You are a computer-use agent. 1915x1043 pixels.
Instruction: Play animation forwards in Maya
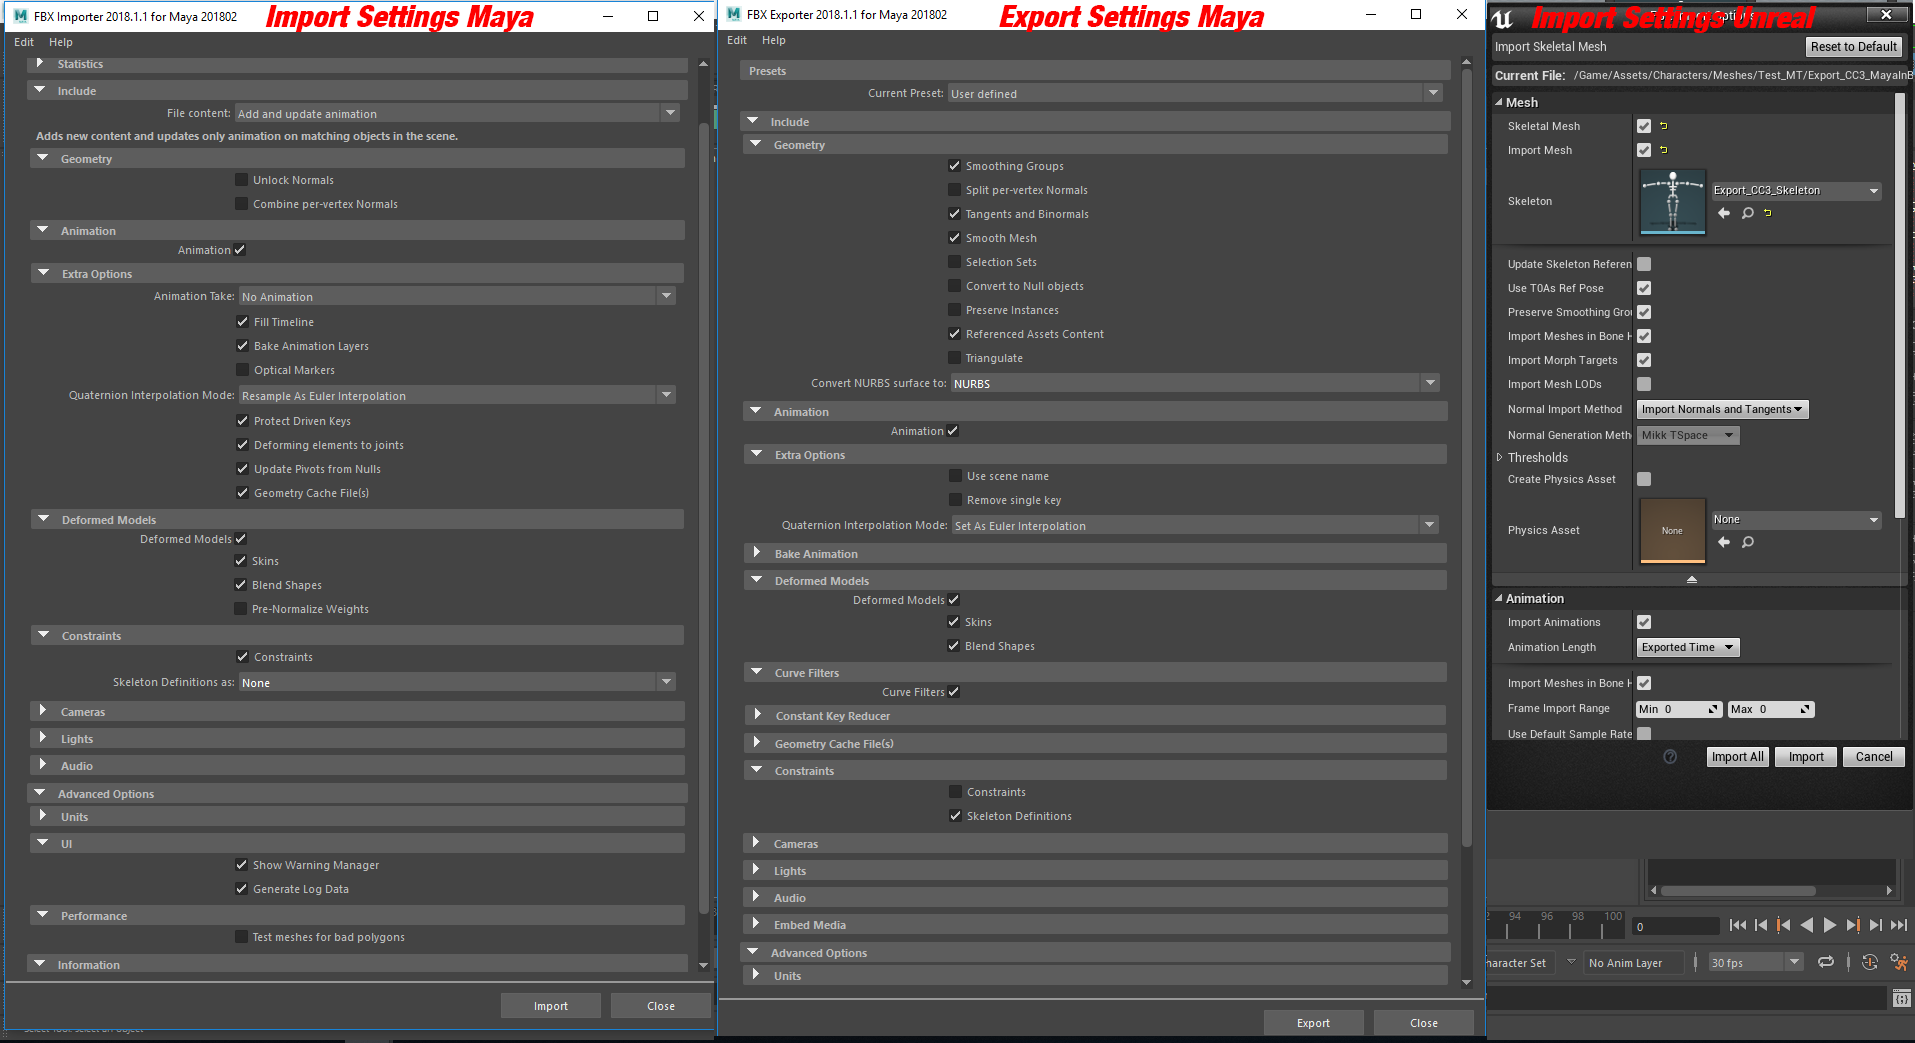click(x=1830, y=925)
